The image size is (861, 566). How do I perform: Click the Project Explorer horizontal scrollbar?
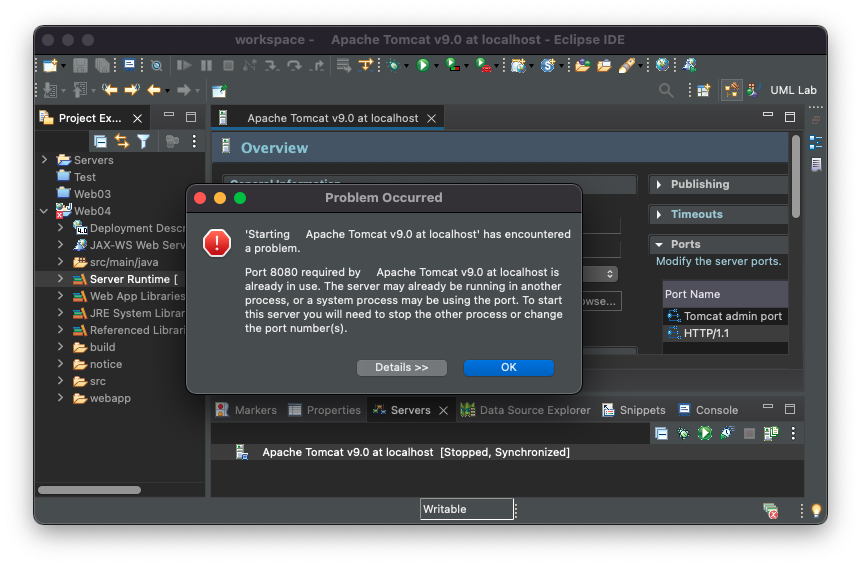pyautogui.click(x=89, y=490)
